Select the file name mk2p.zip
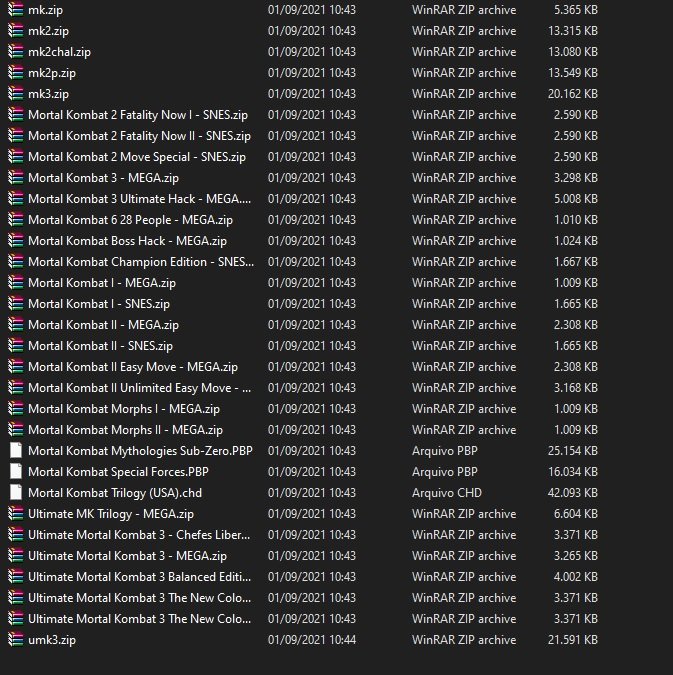Image resolution: width=673 pixels, height=675 pixels. [52, 73]
